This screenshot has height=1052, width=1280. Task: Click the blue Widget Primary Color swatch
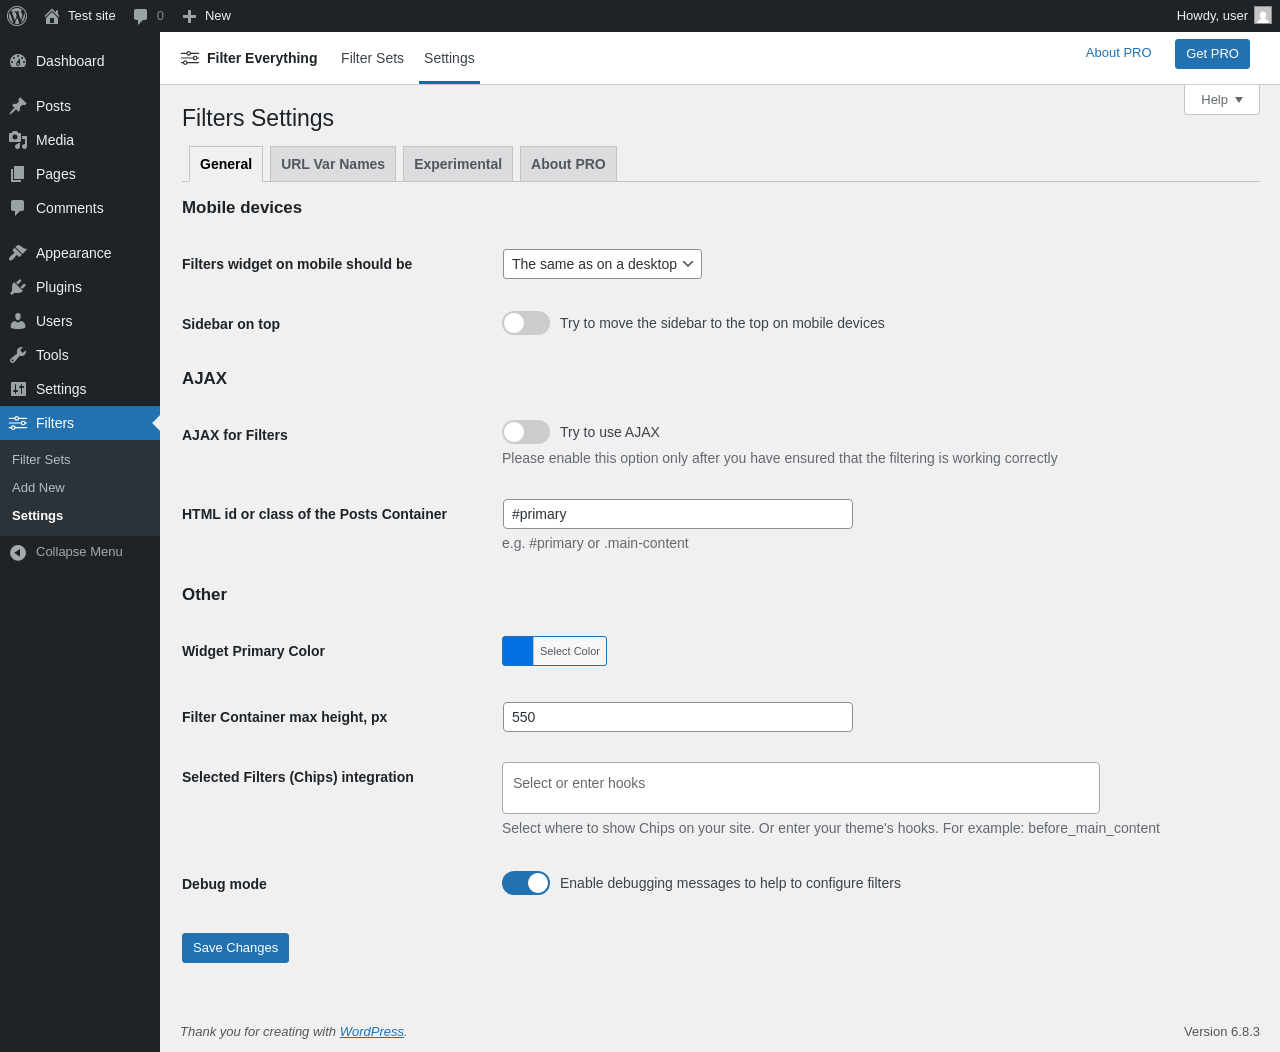pos(518,651)
